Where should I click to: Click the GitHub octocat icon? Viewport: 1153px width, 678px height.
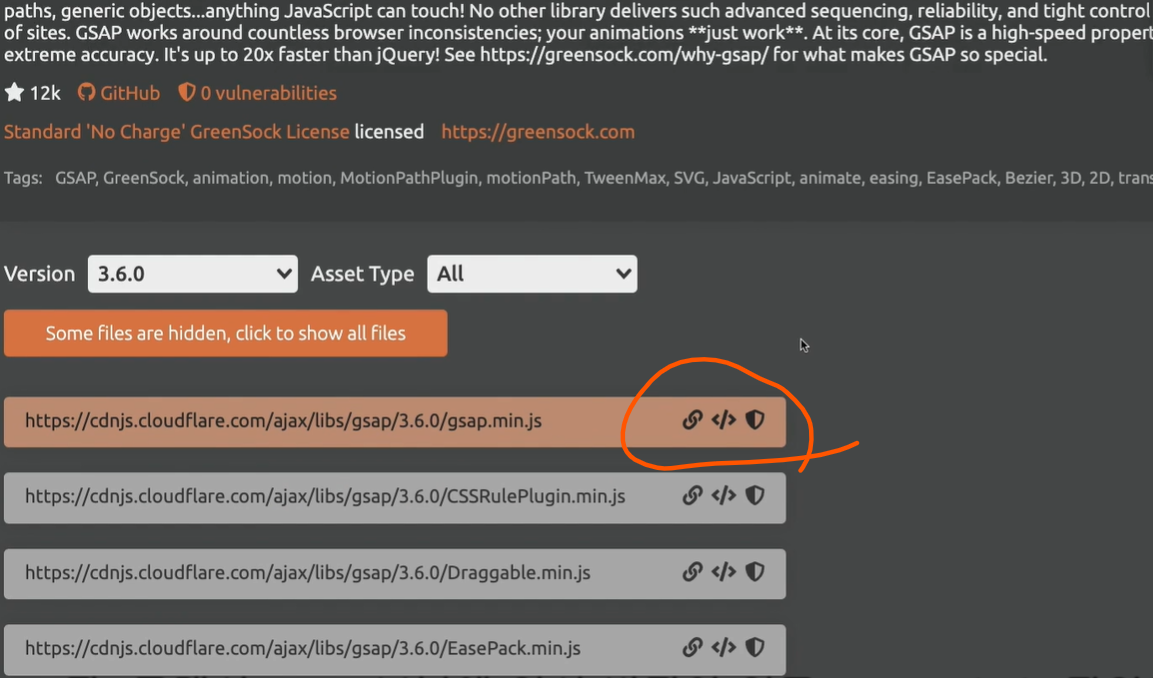(87, 92)
